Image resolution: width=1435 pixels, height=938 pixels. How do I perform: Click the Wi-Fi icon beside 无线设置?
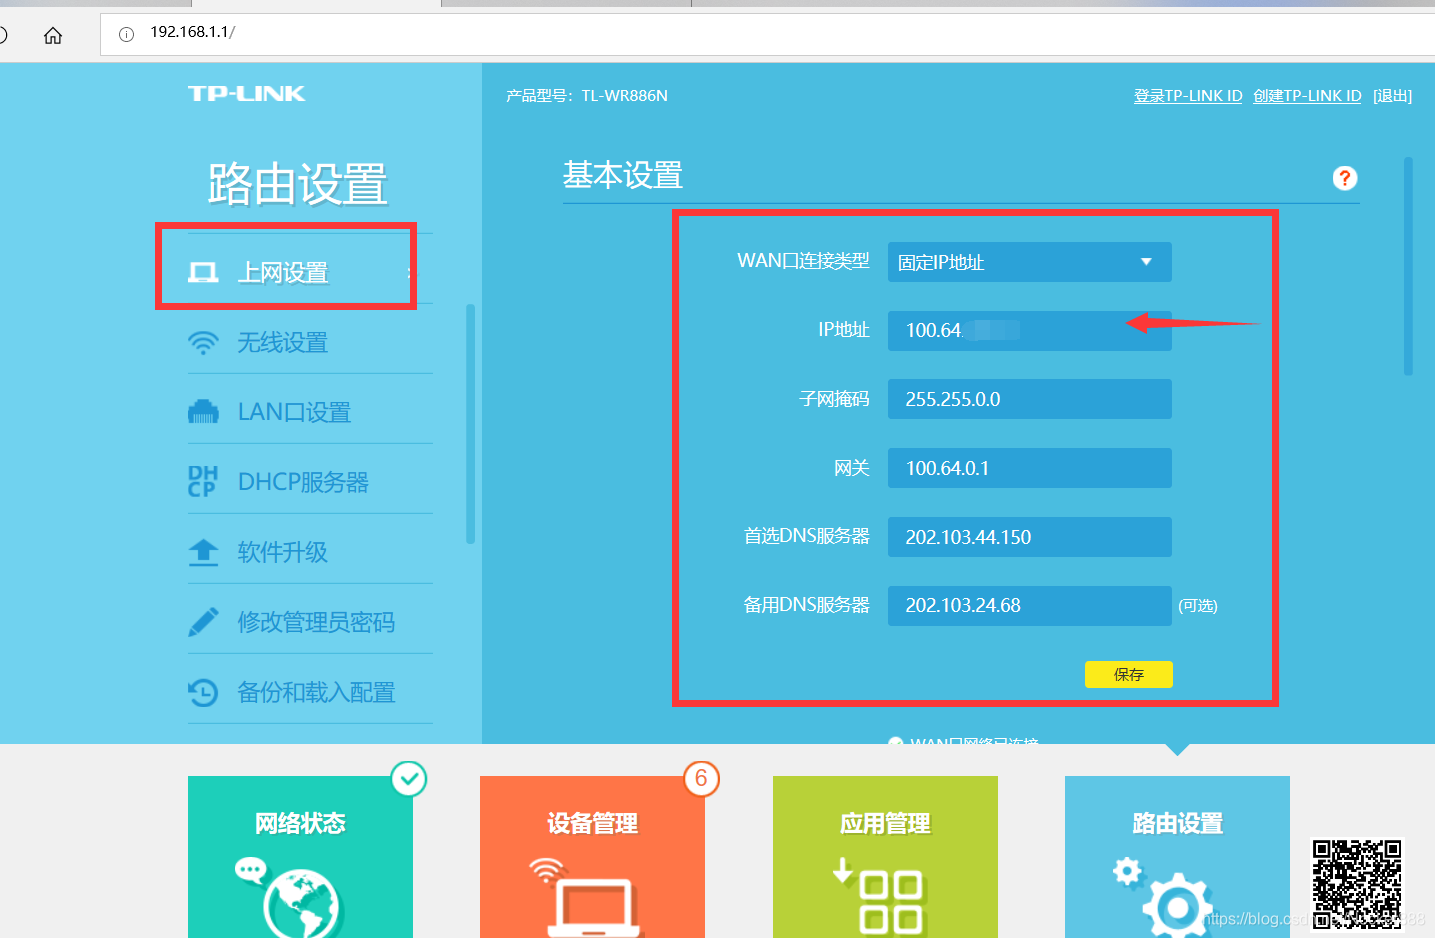pyautogui.click(x=203, y=343)
